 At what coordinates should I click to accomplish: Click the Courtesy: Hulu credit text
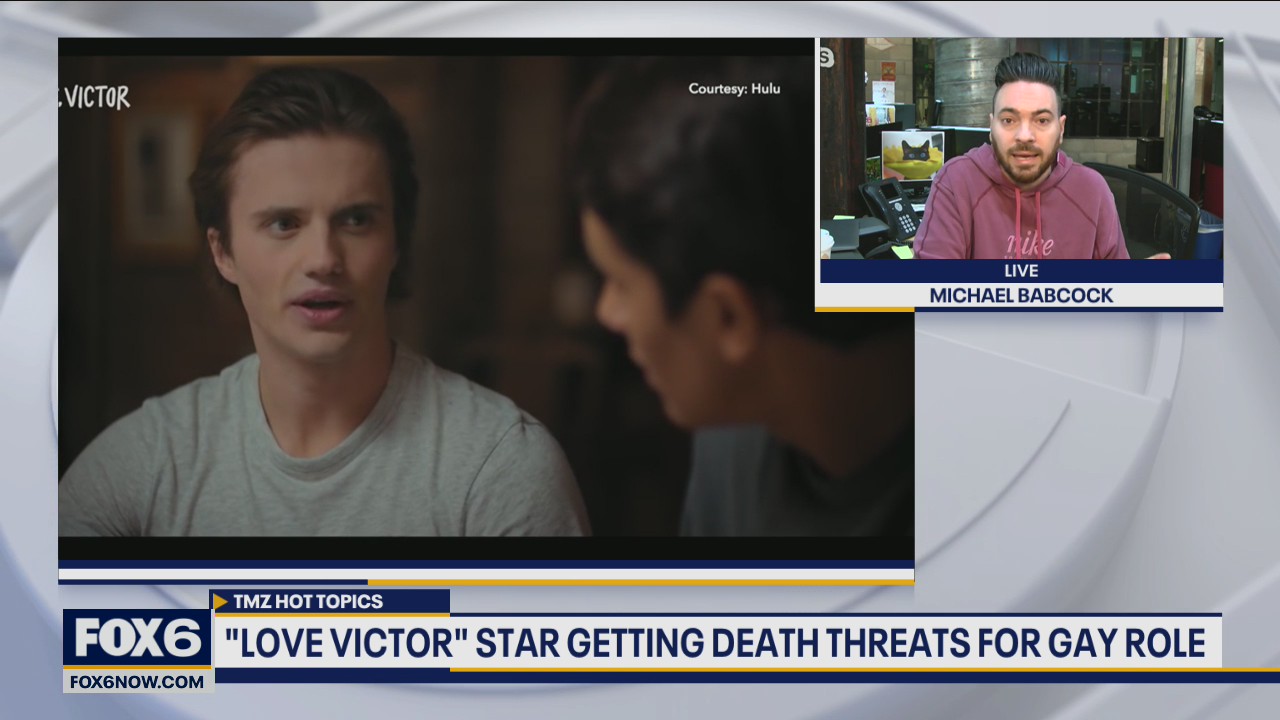[734, 89]
